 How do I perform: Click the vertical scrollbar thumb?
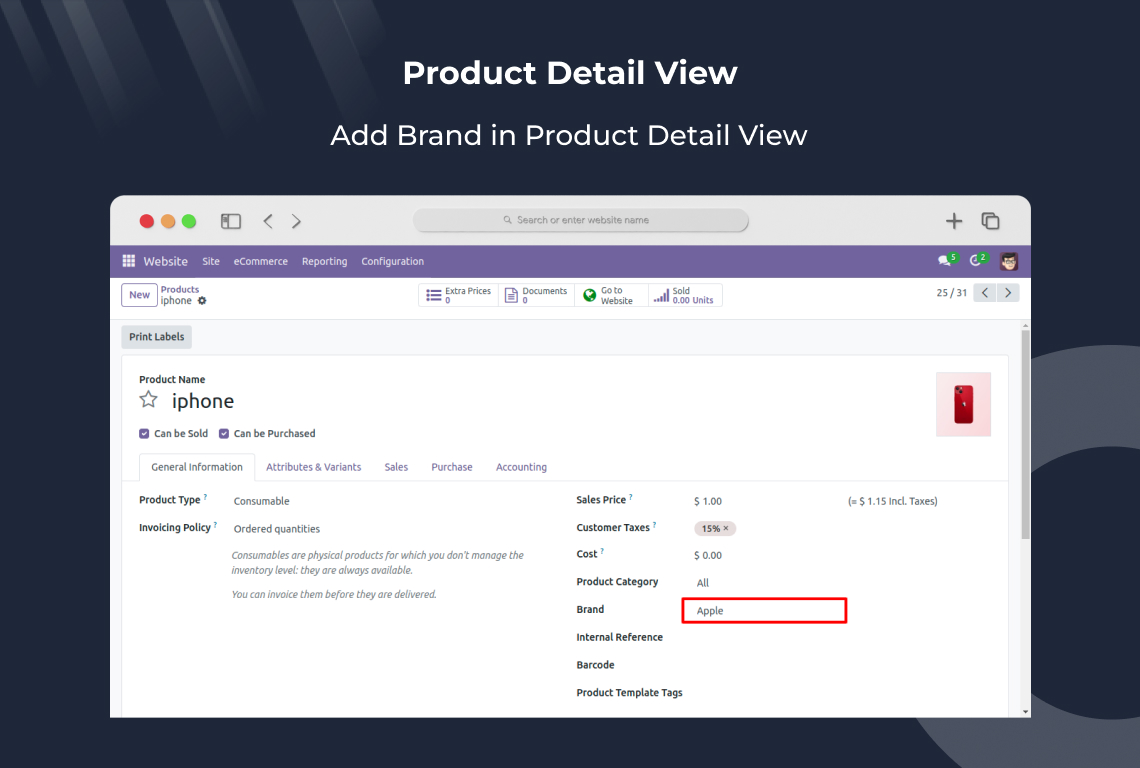[1025, 434]
